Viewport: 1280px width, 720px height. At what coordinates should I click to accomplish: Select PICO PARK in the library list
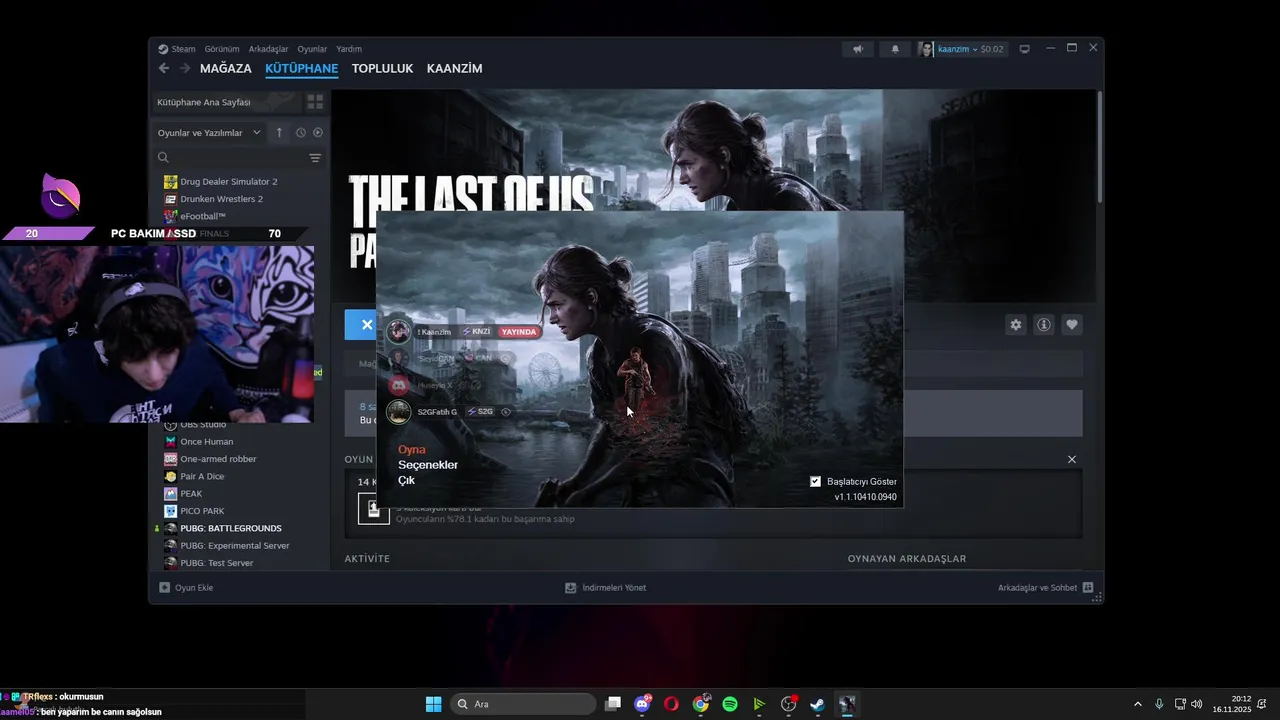[x=202, y=511]
